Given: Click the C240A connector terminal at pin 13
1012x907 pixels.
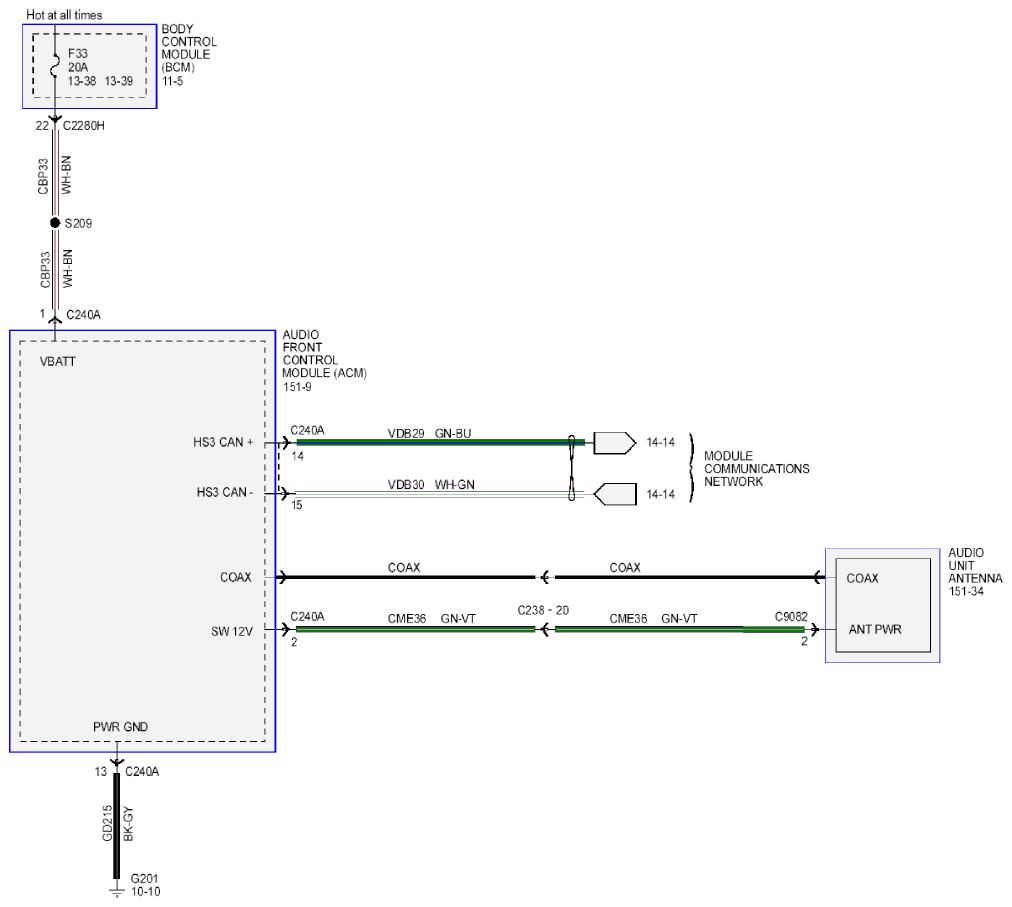Looking at the screenshot, I should [117, 764].
